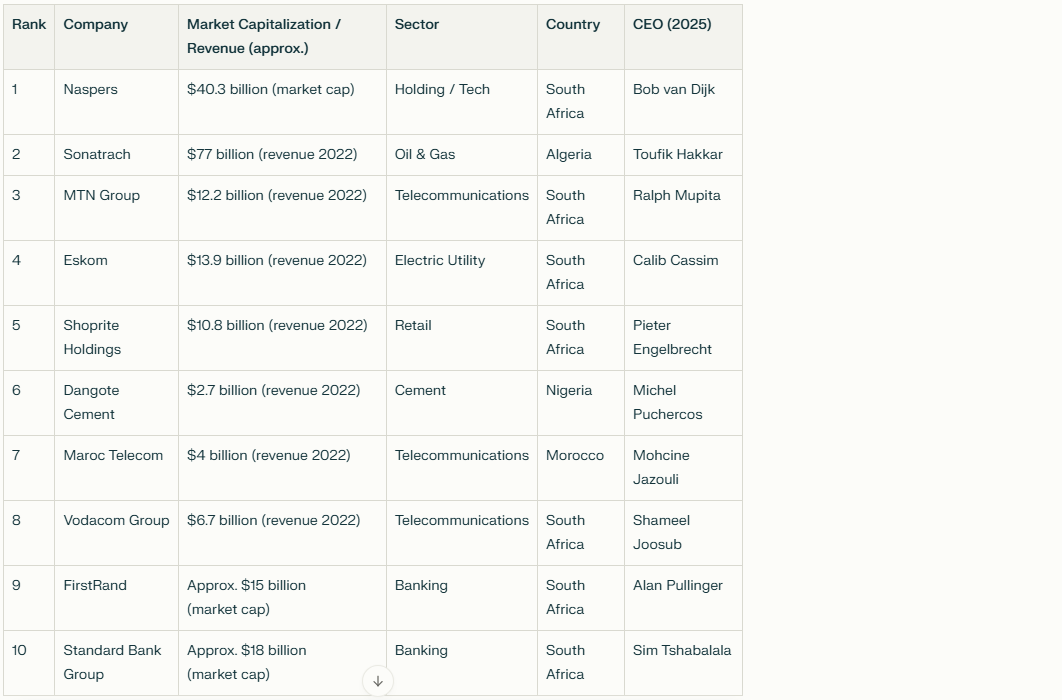Click the $40.3 billion market cap cell
1062x700 pixels.
tap(271, 90)
